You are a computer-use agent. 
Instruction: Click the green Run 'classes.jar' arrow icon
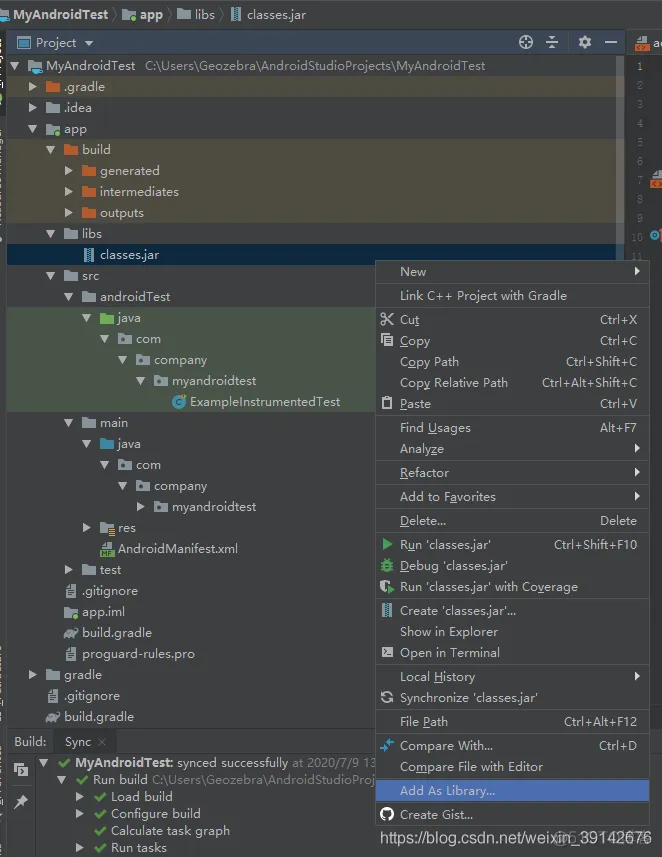pos(386,544)
